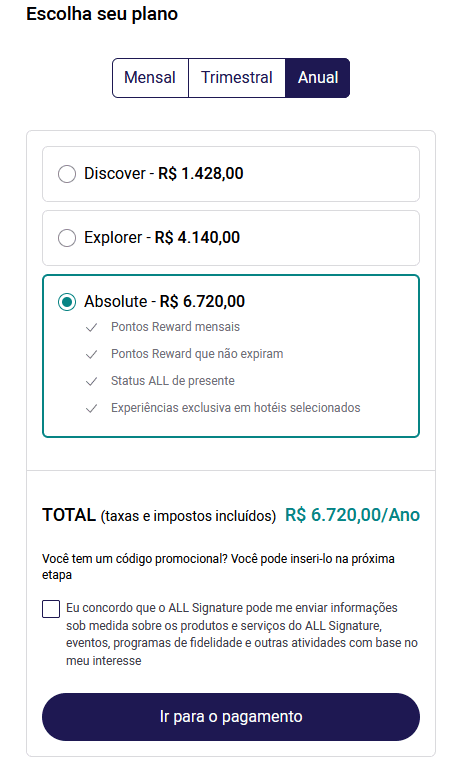Switch to the Trimestral billing tab
This screenshot has height=767, width=458.
click(237, 78)
